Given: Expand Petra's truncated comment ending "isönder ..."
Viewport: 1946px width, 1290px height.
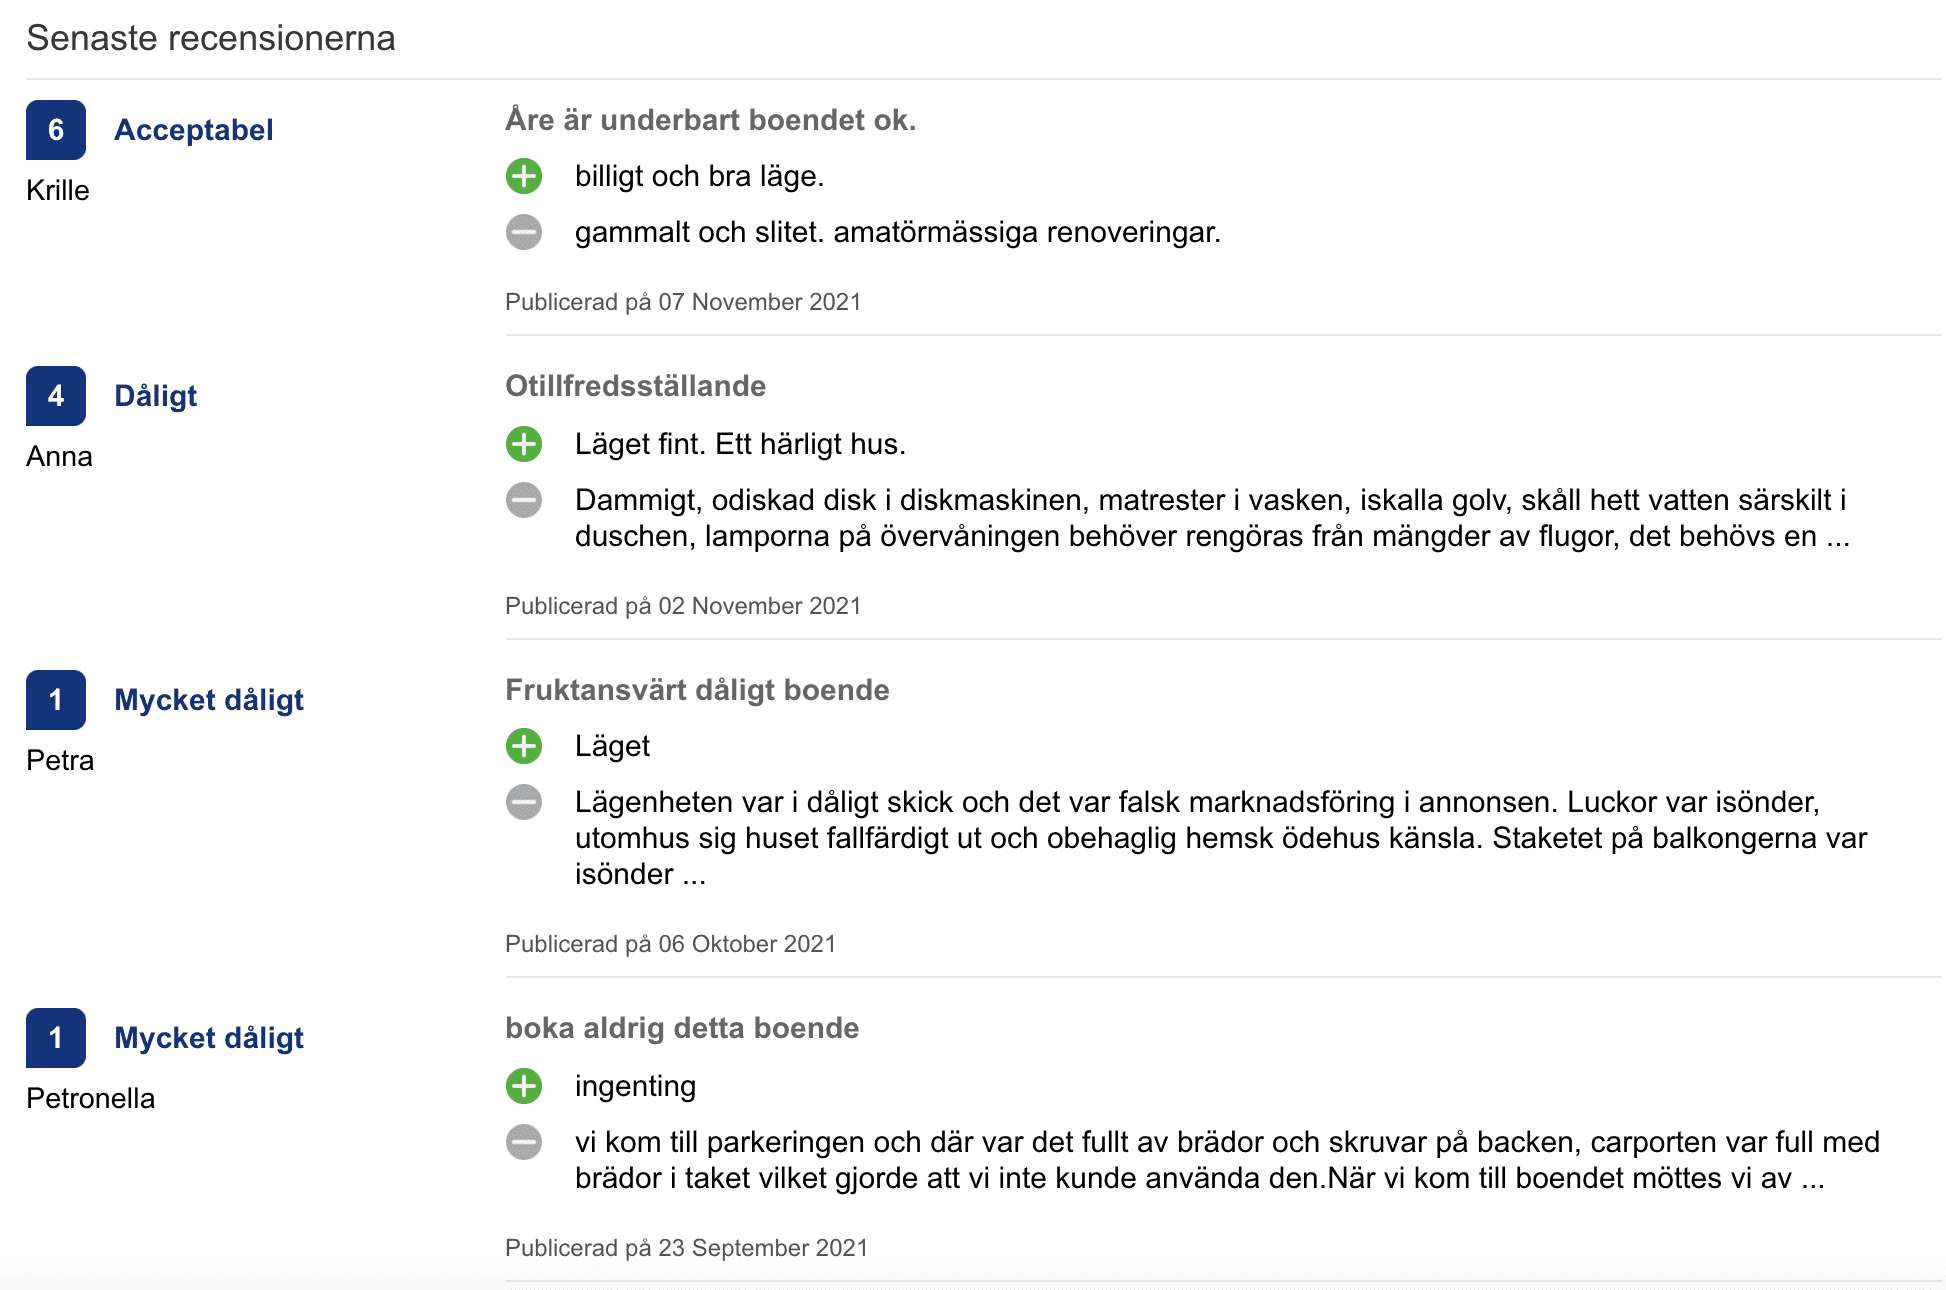Looking at the screenshot, I should pos(694,876).
